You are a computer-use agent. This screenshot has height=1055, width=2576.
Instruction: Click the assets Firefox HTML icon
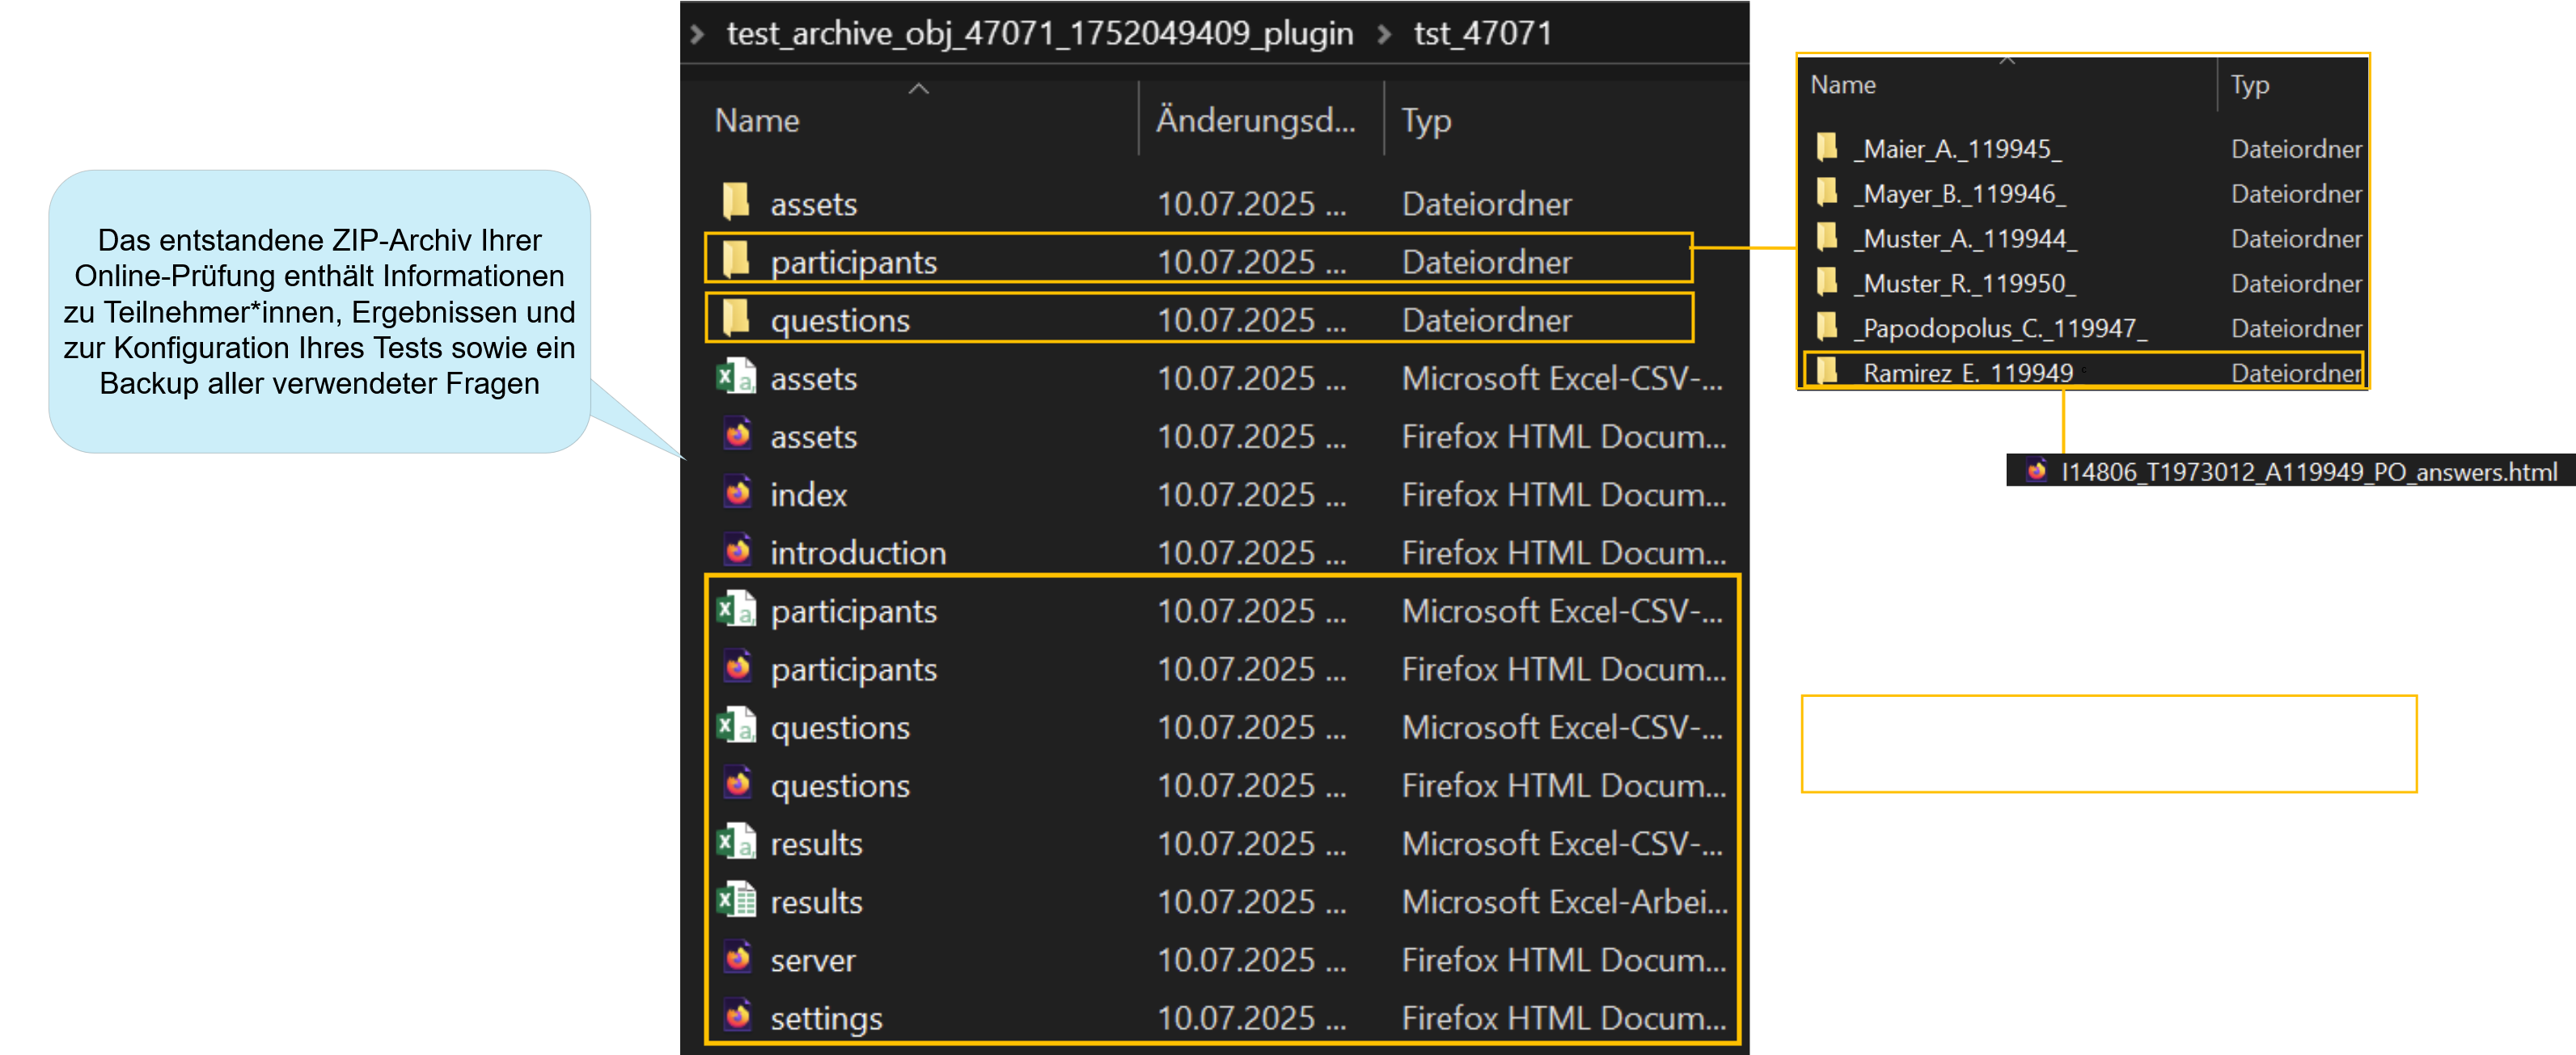(x=738, y=435)
